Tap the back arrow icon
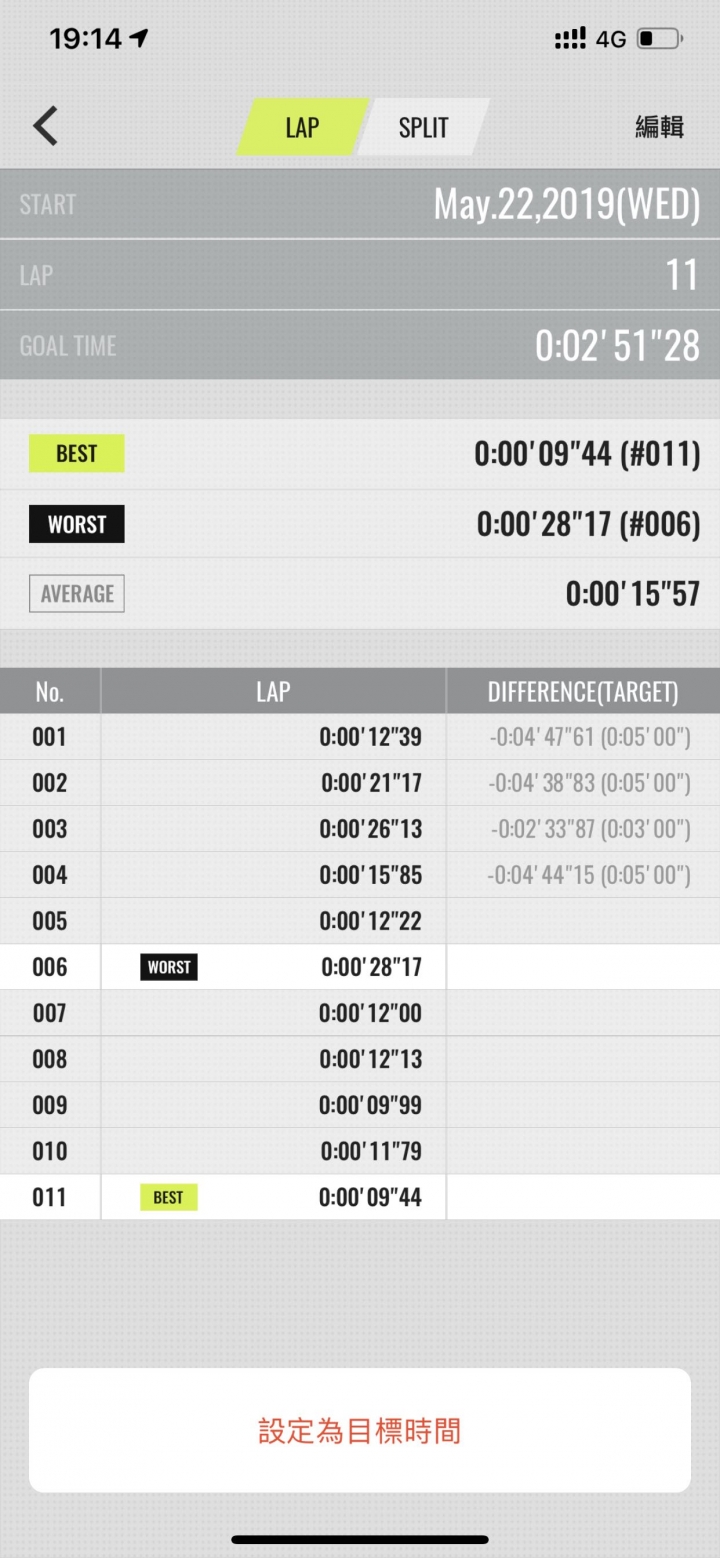 click(45, 127)
